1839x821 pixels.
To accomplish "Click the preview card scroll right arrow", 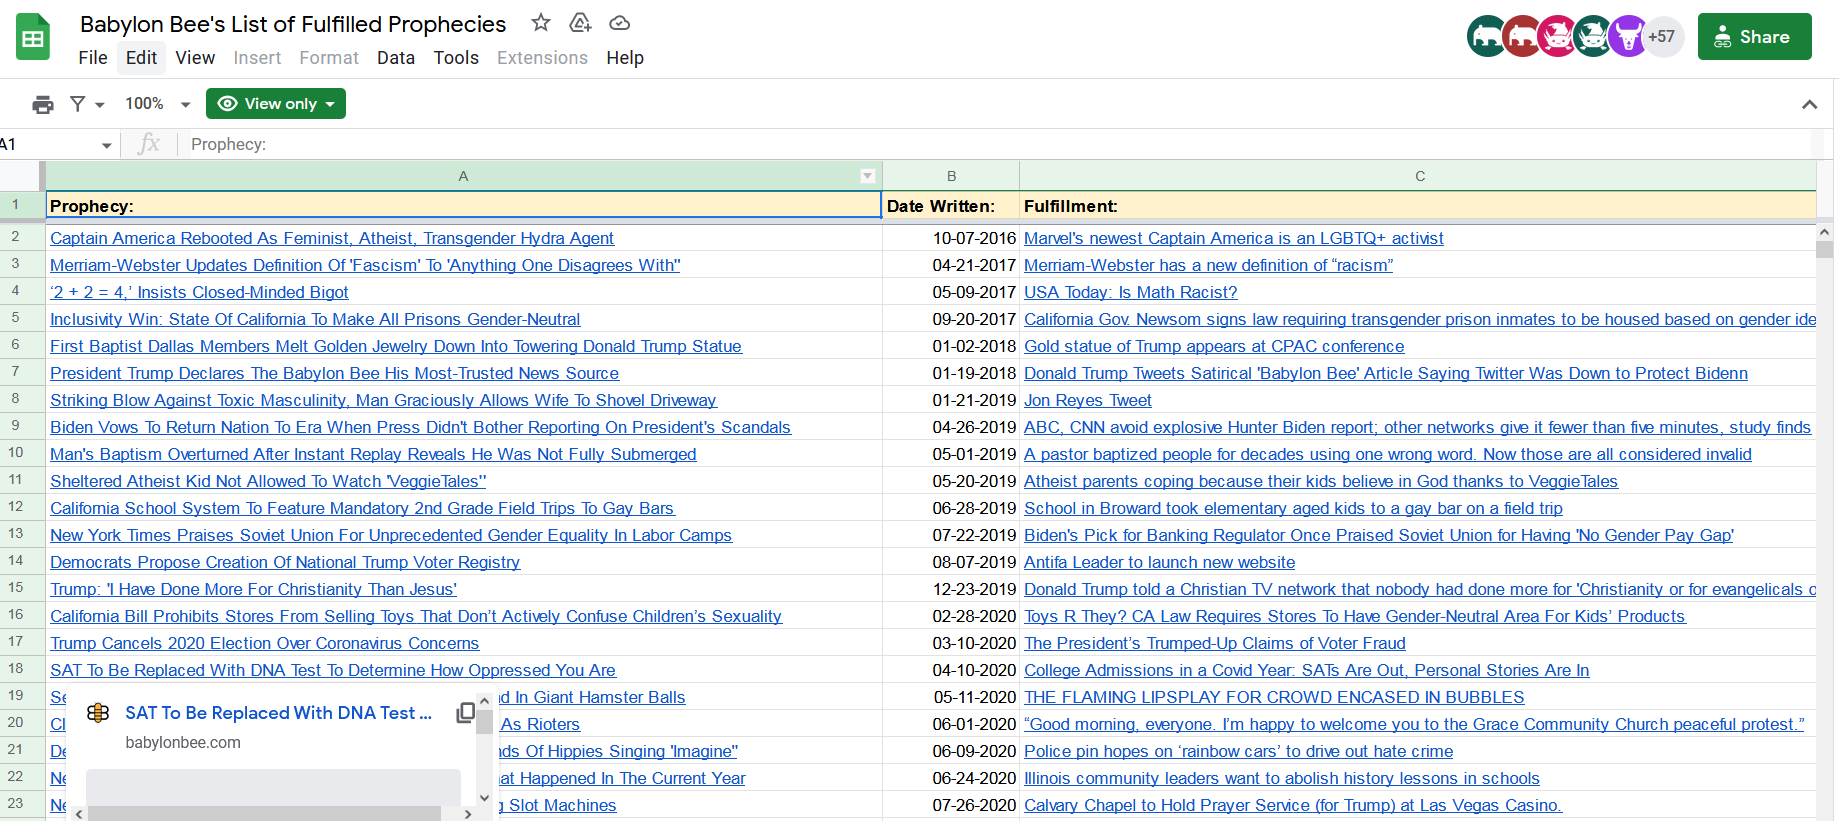I will click(x=468, y=814).
